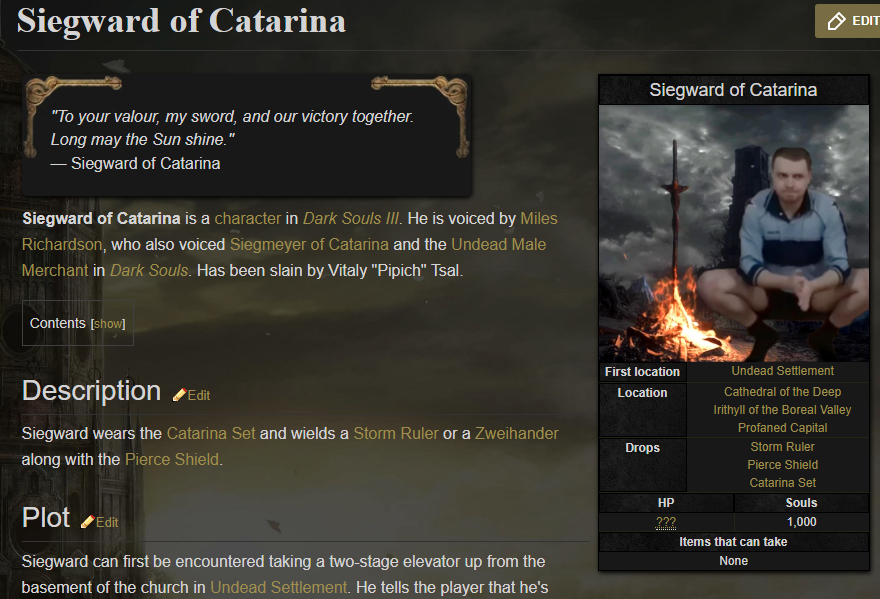Screen dimensions: 880x599
Task: Open the Miles Richardson voice actor link
Action: coord(539,218)
